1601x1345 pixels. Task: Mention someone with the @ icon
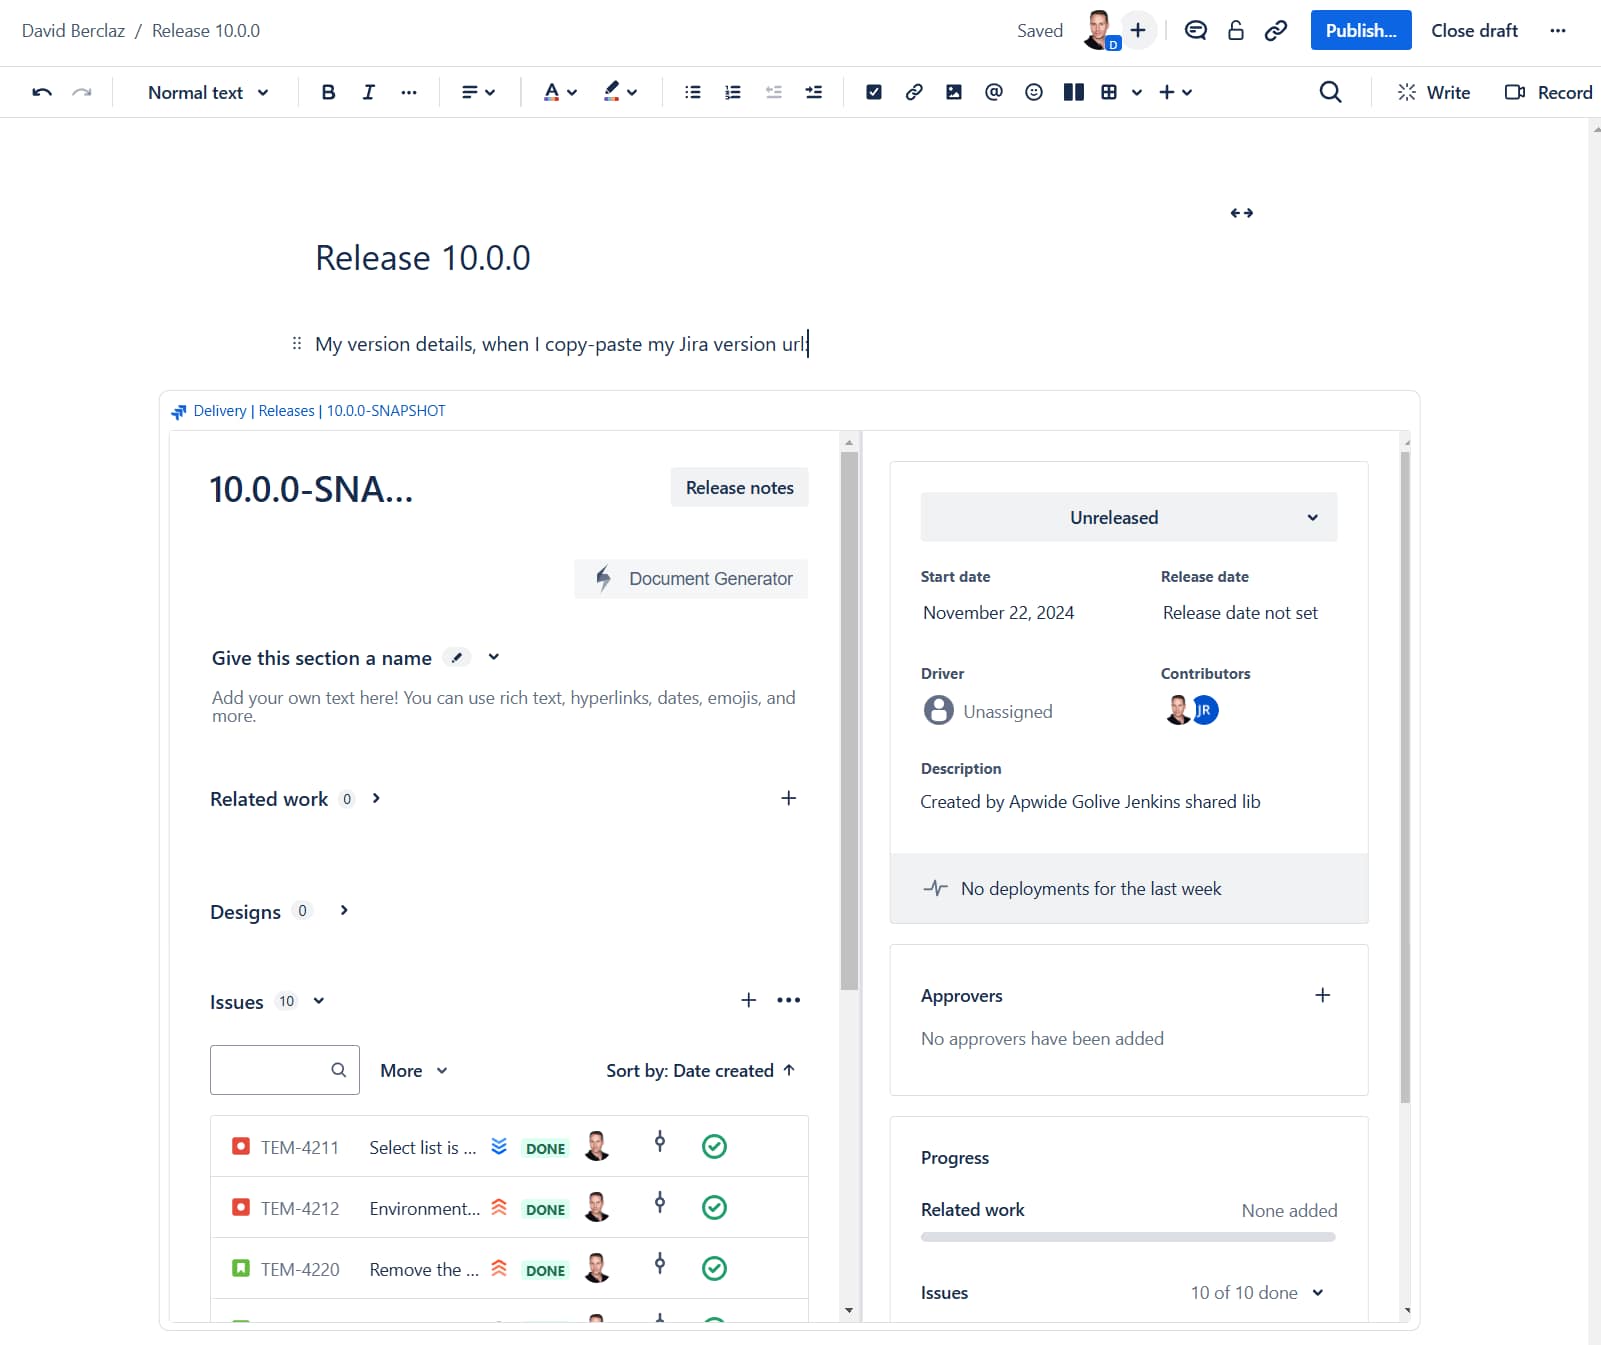coord(992,92)
